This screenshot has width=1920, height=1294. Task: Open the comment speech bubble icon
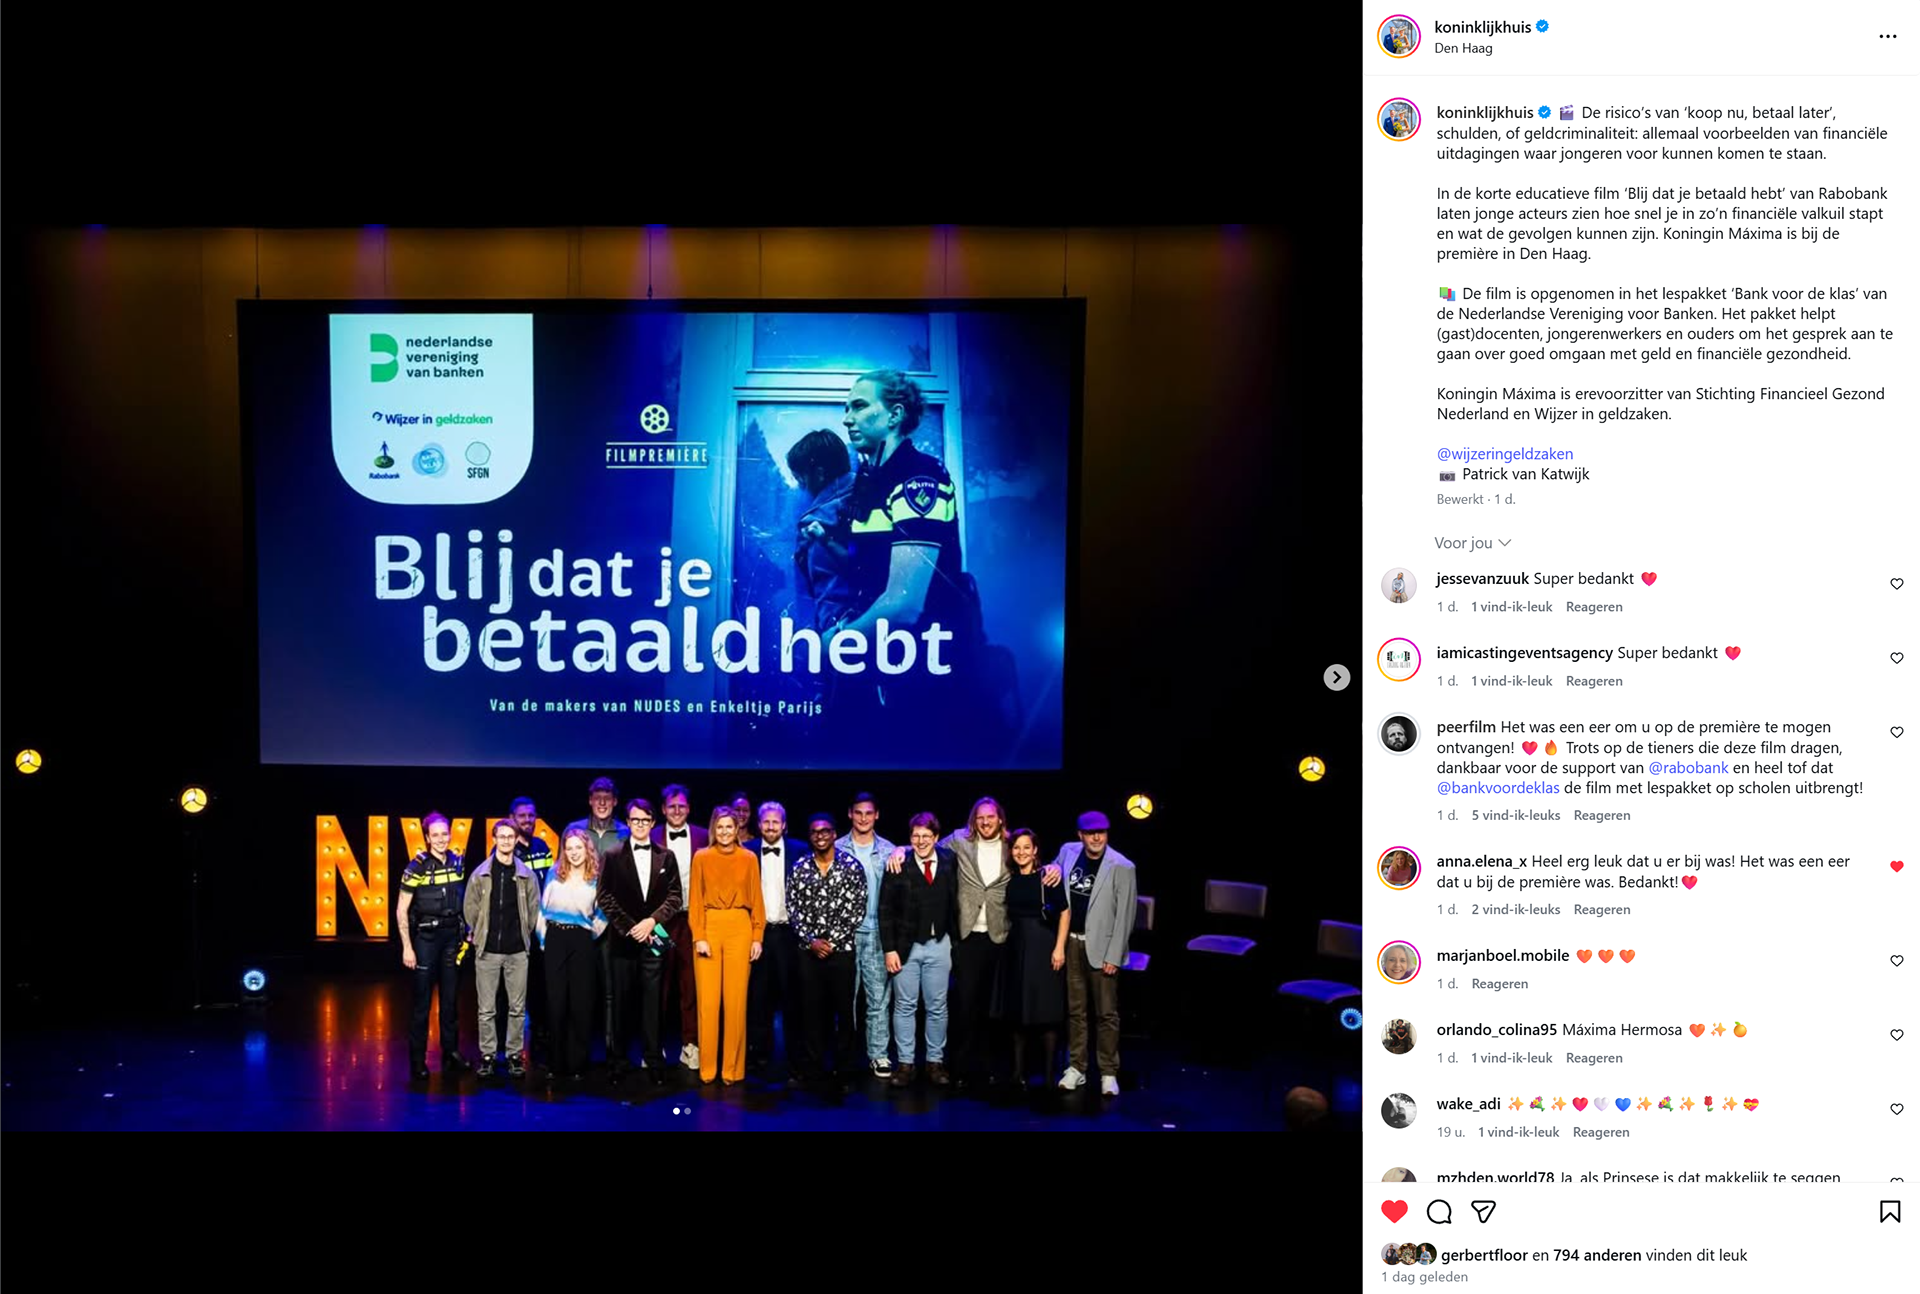point(1439,1212)
